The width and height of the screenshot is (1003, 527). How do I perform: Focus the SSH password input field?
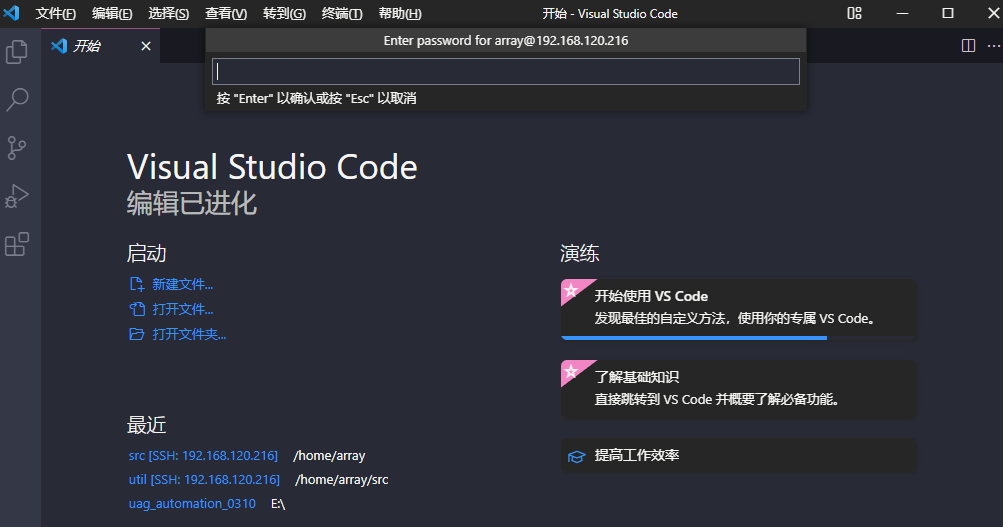point(506,71)
